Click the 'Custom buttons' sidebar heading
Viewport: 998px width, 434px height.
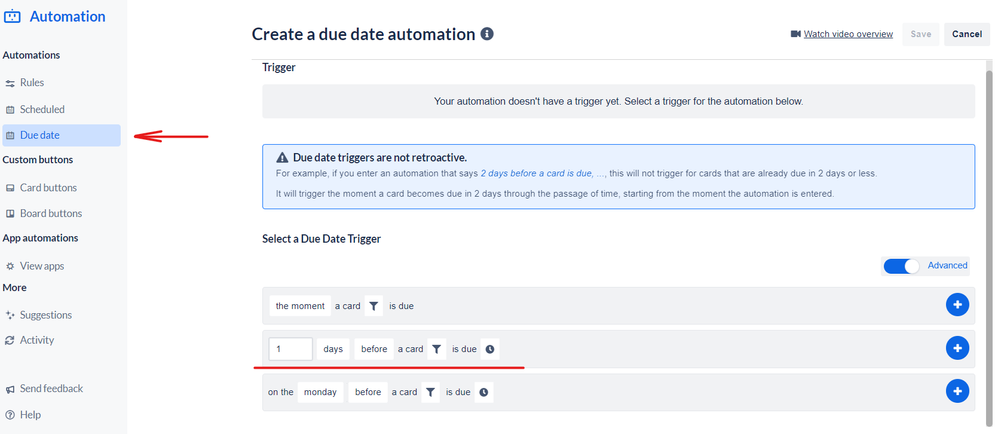pos(38,160)
